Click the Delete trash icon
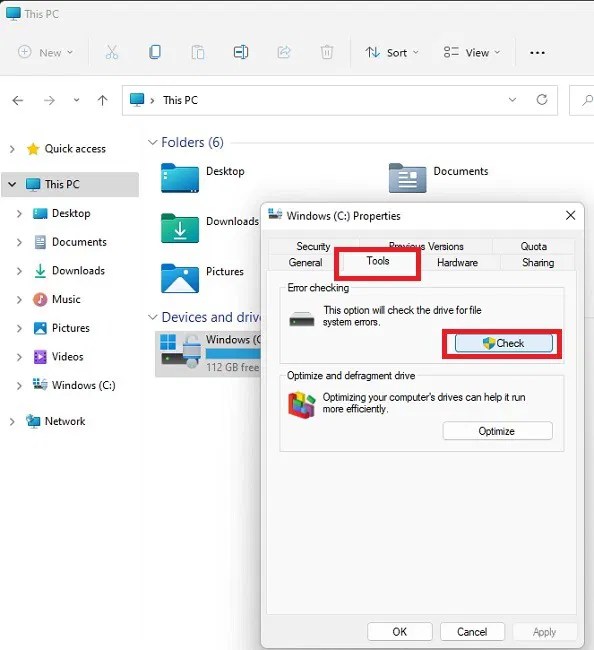The height and width of the screenshot is (650, 594). coord(327,52)
